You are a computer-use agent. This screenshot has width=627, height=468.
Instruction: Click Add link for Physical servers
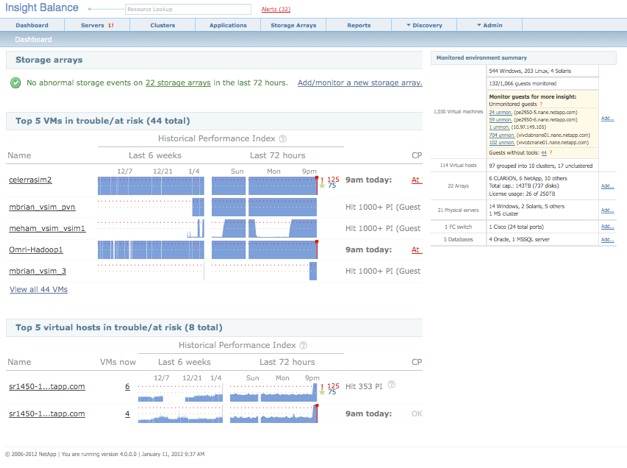point(607,210)
